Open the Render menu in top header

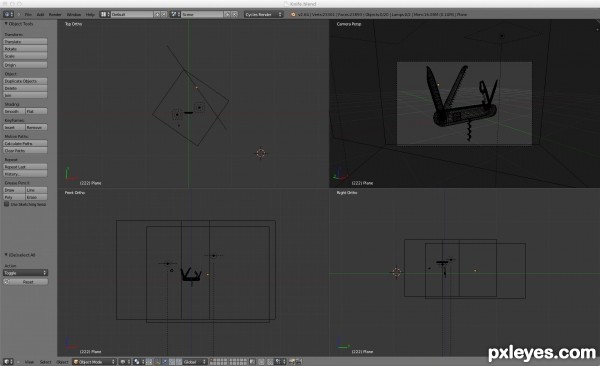coord(55,14)
